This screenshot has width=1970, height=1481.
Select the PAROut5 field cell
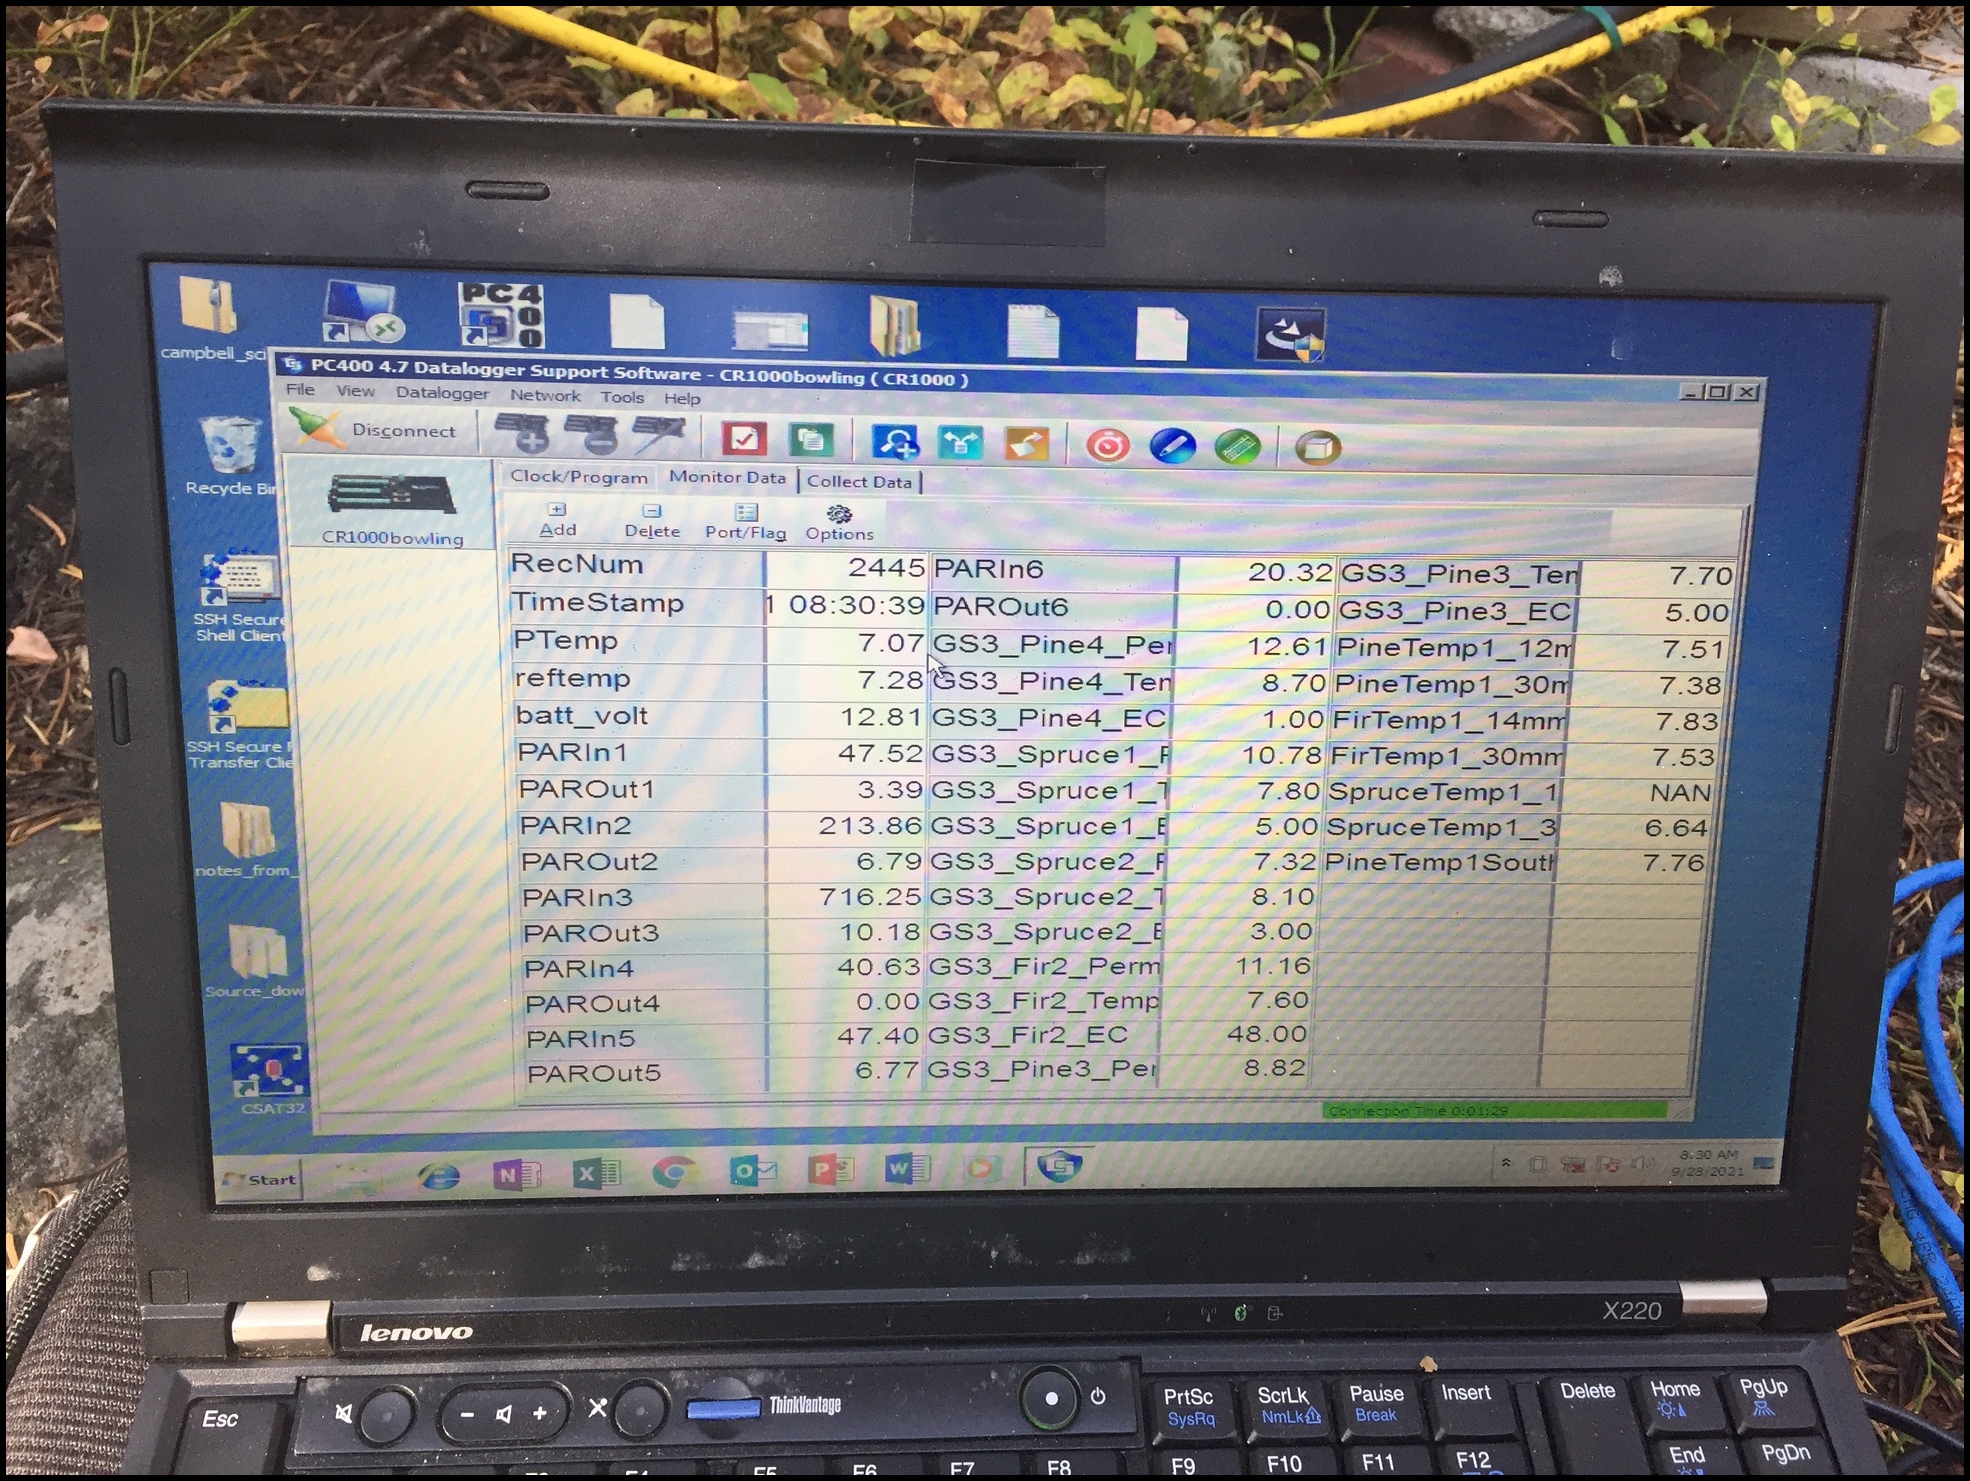(x=646, y=1073)
